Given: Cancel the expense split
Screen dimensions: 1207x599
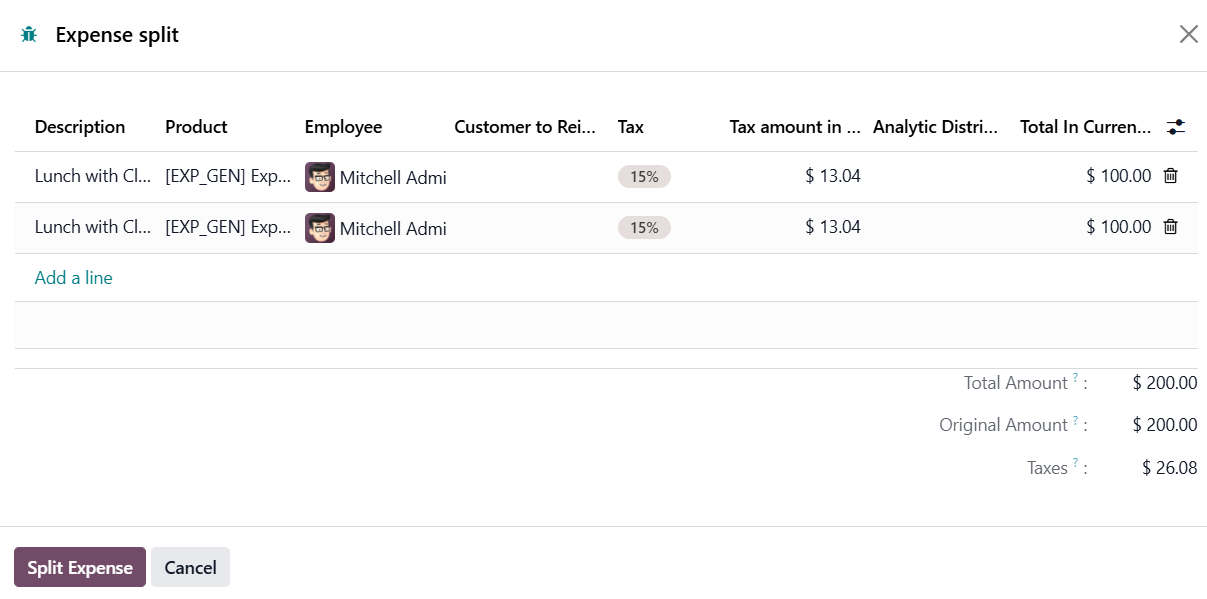Looking at the screenshot, I should (x=190, y=567).
